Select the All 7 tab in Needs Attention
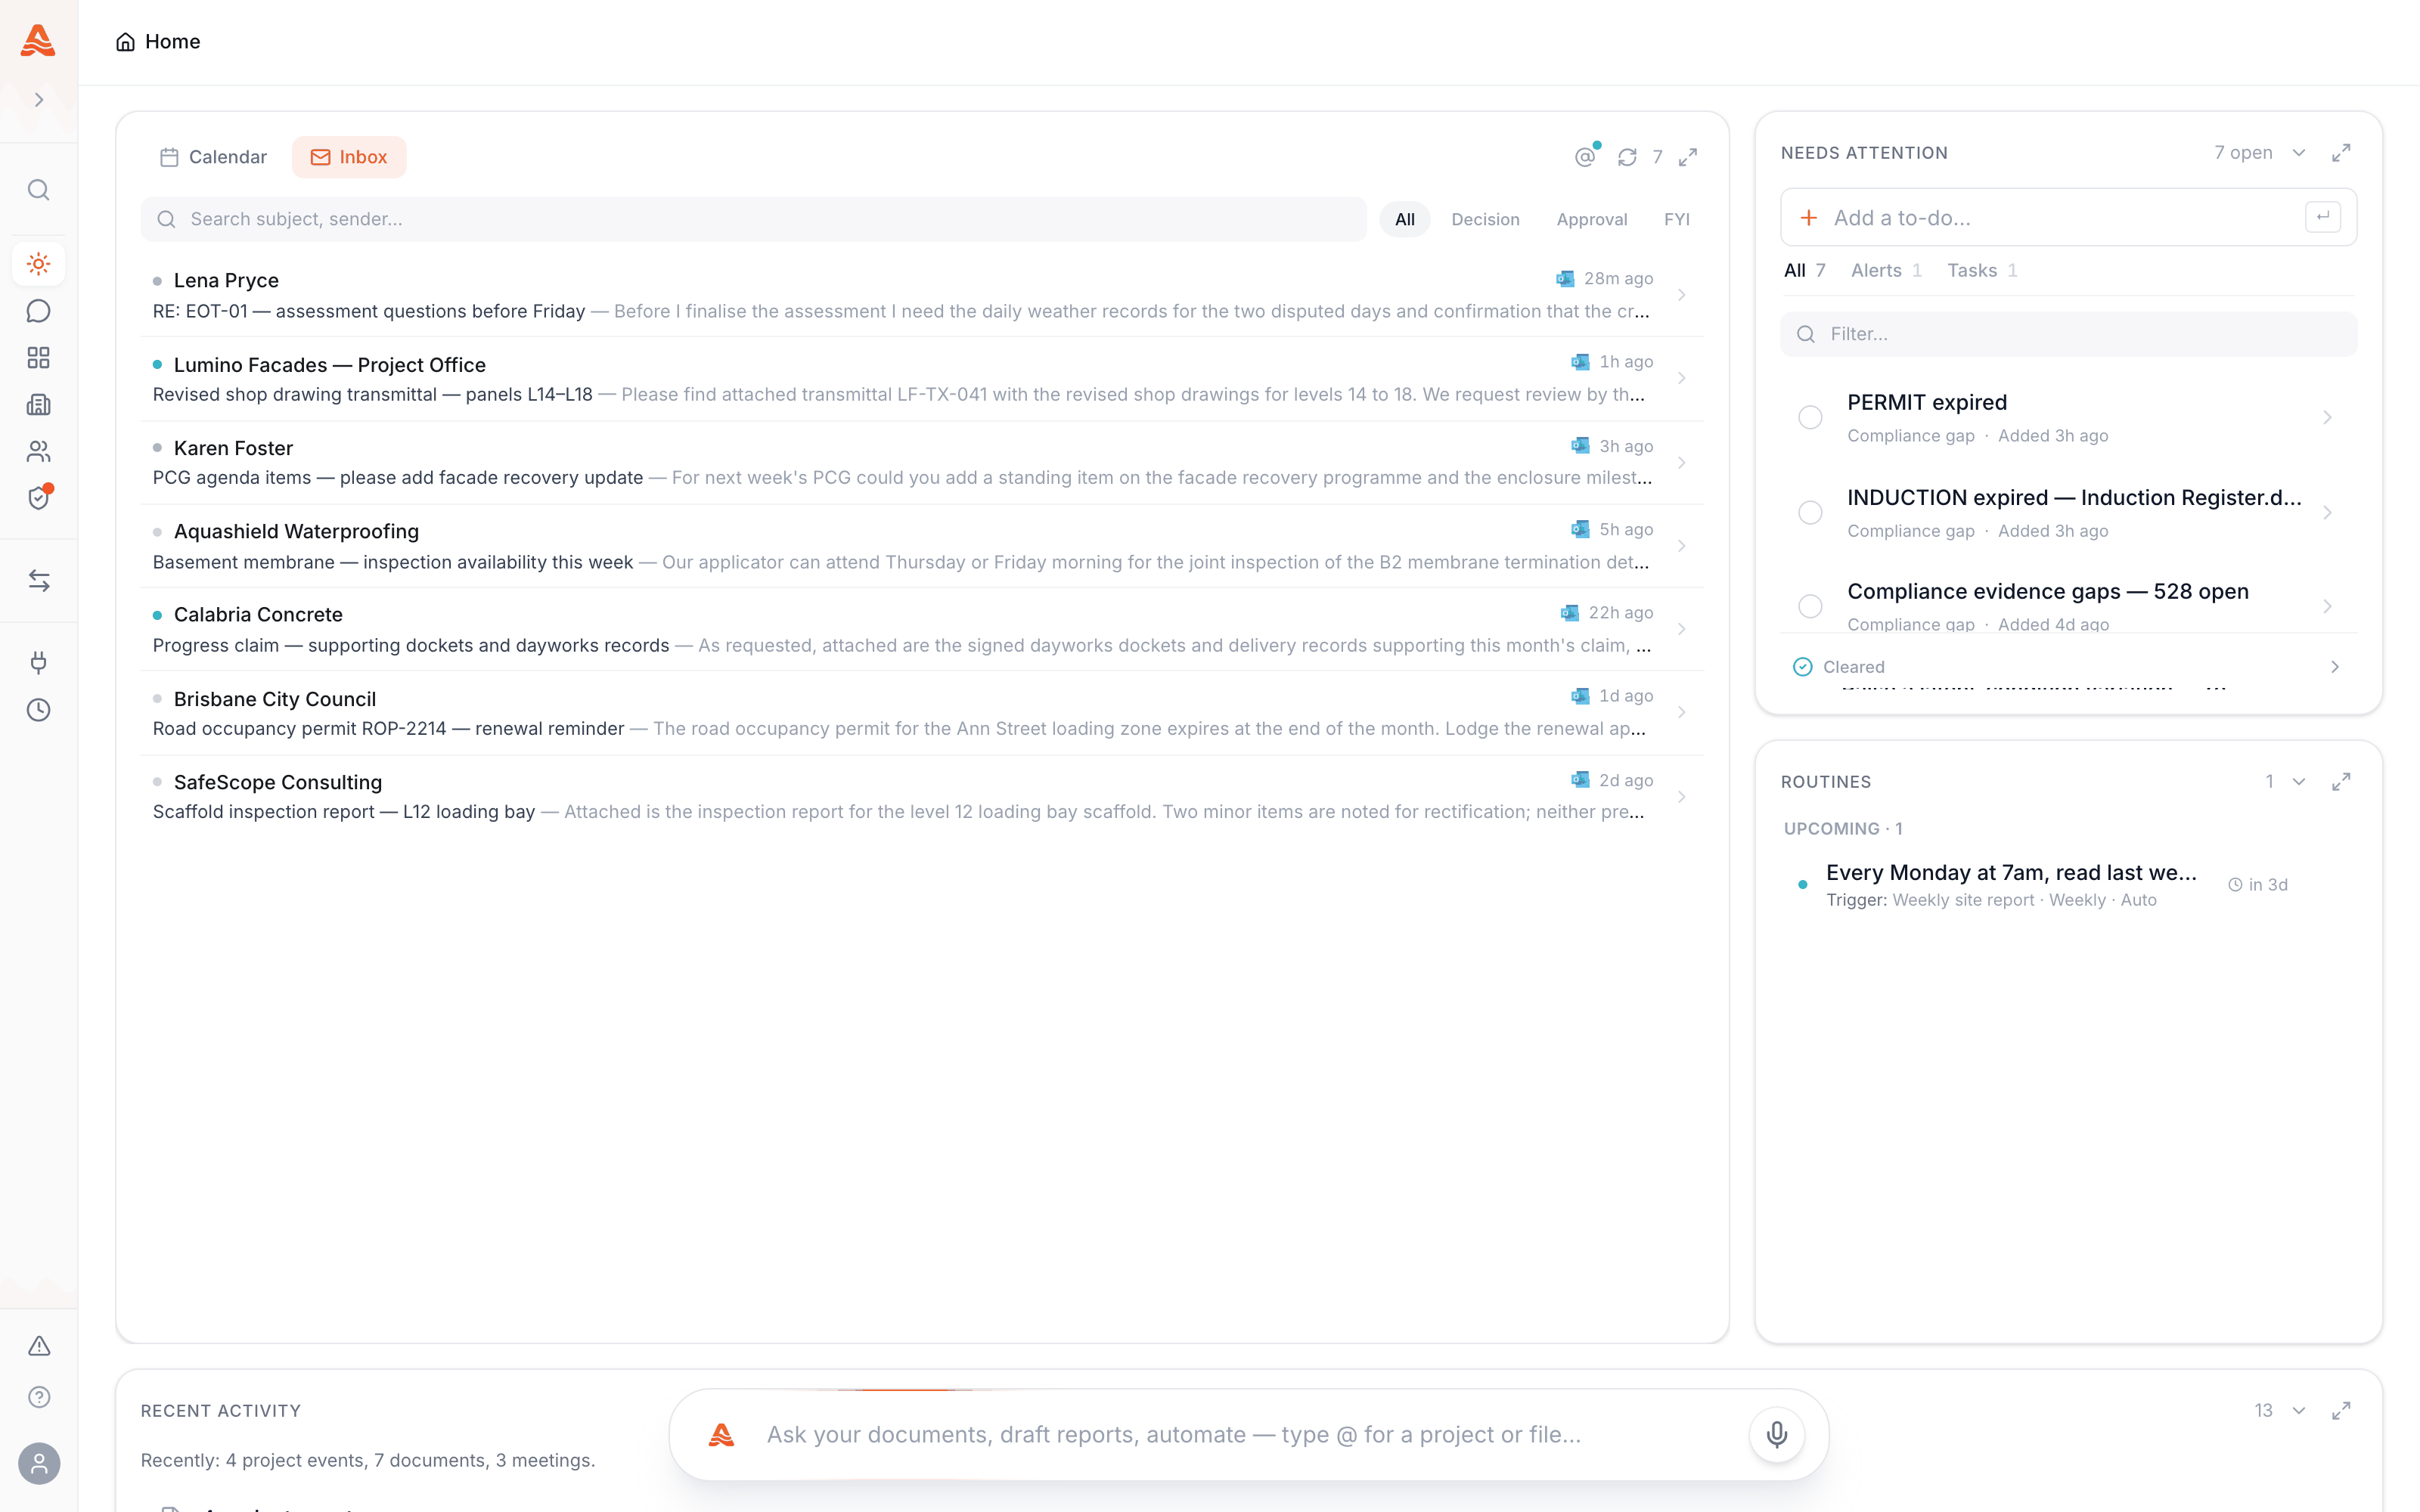The image size is (2420, 1512). coord(1805,270)
